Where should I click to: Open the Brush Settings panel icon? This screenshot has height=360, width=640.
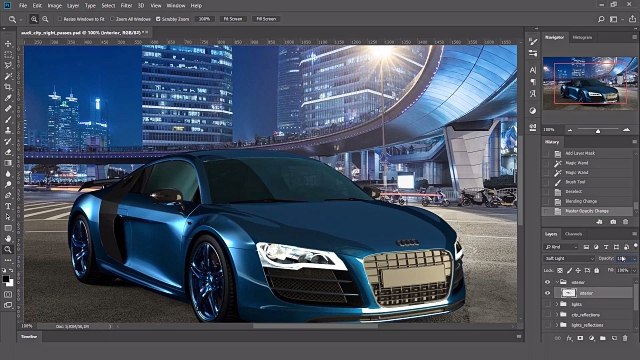point(533,41)
